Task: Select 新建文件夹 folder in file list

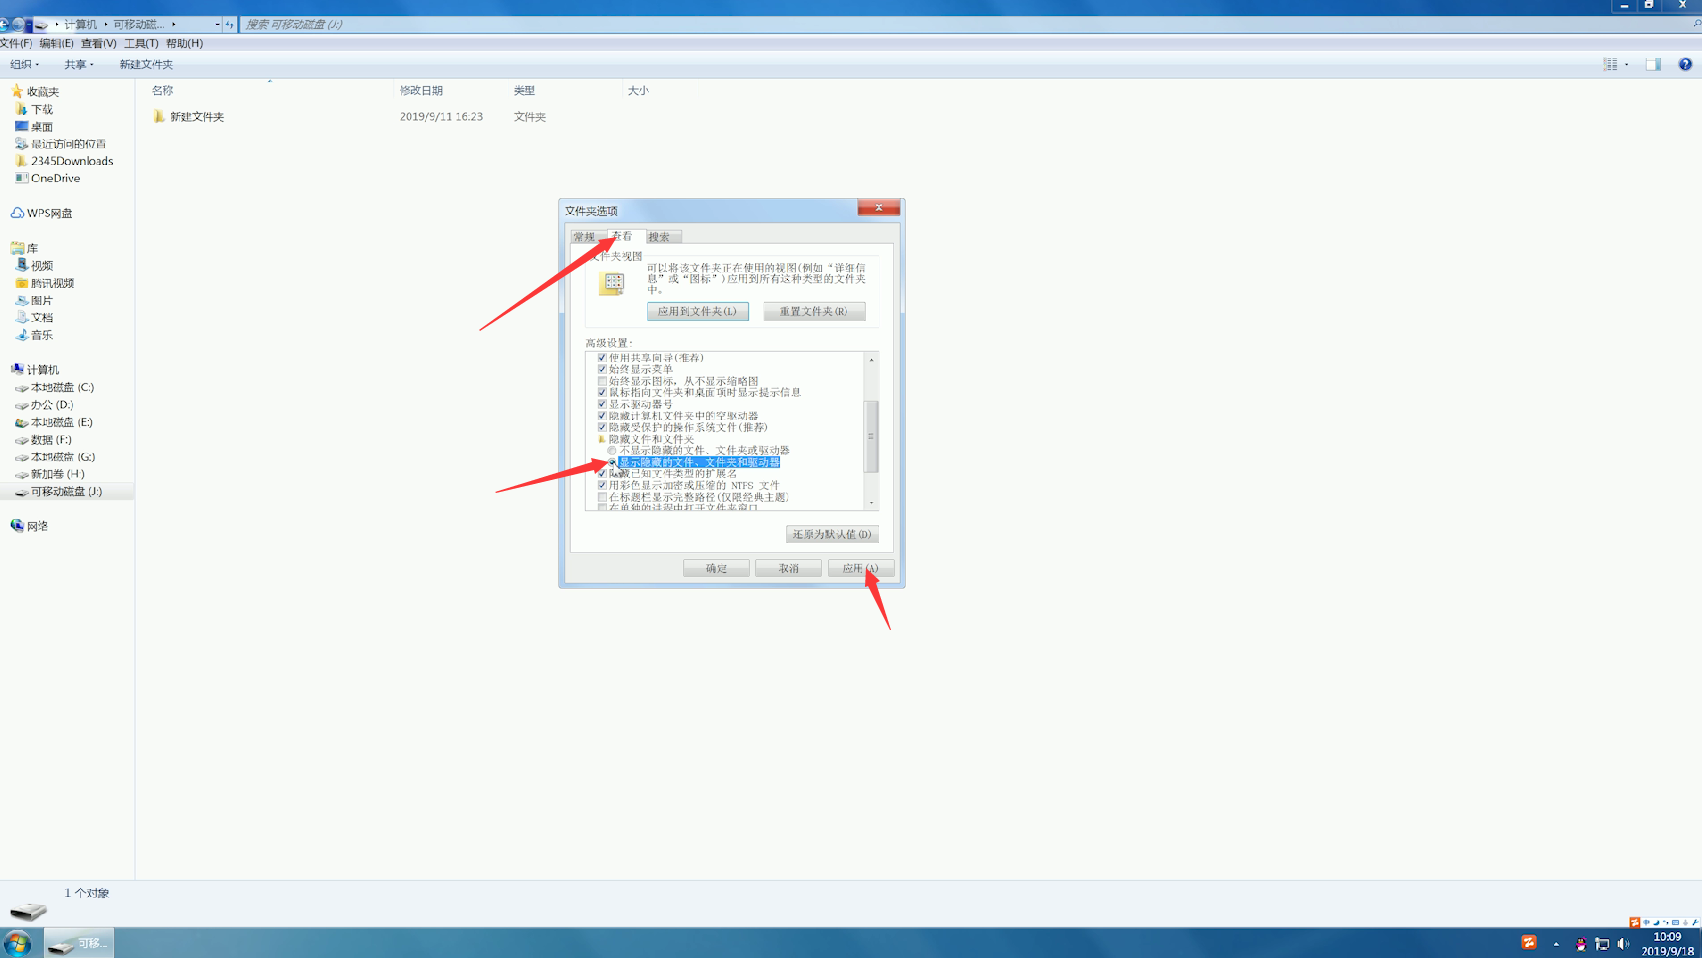Action: [x=189, y=117]
